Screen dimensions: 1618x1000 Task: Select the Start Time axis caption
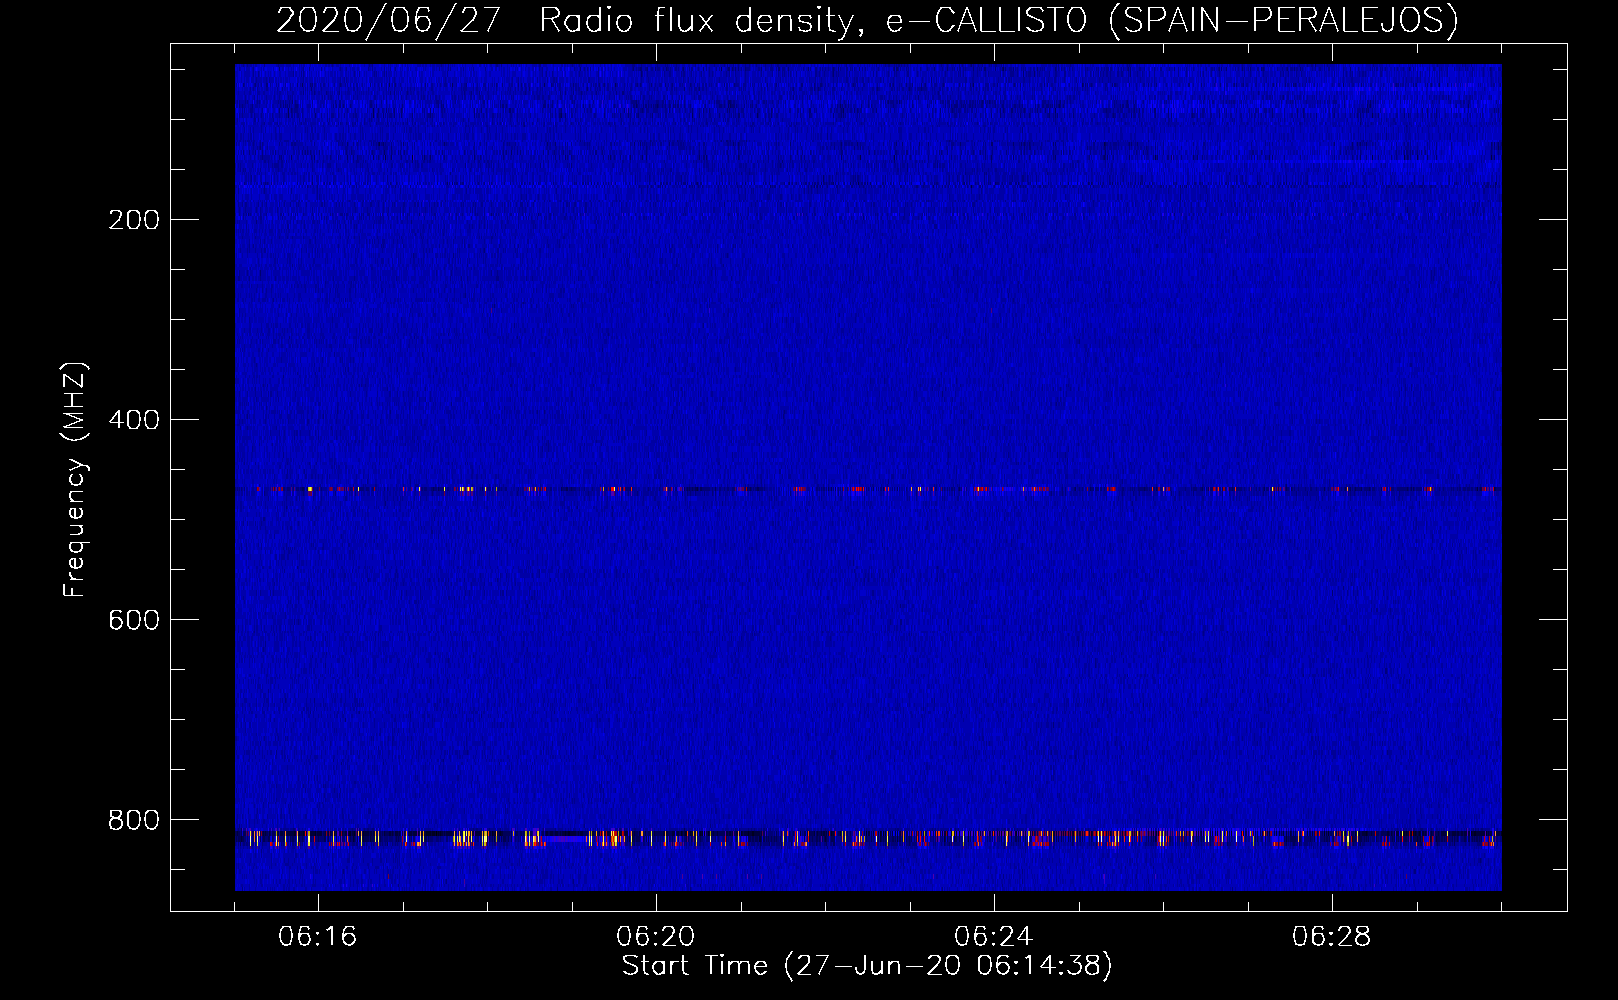867,966
